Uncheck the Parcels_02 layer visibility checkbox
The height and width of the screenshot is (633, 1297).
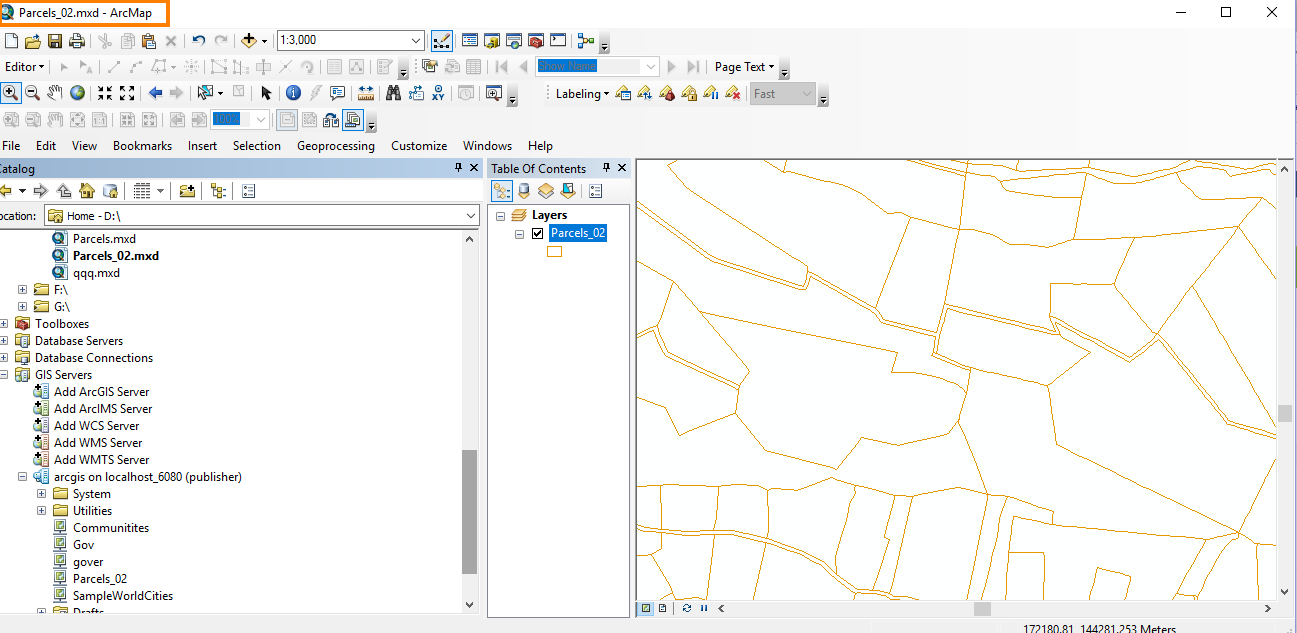(x=538, y=233)
